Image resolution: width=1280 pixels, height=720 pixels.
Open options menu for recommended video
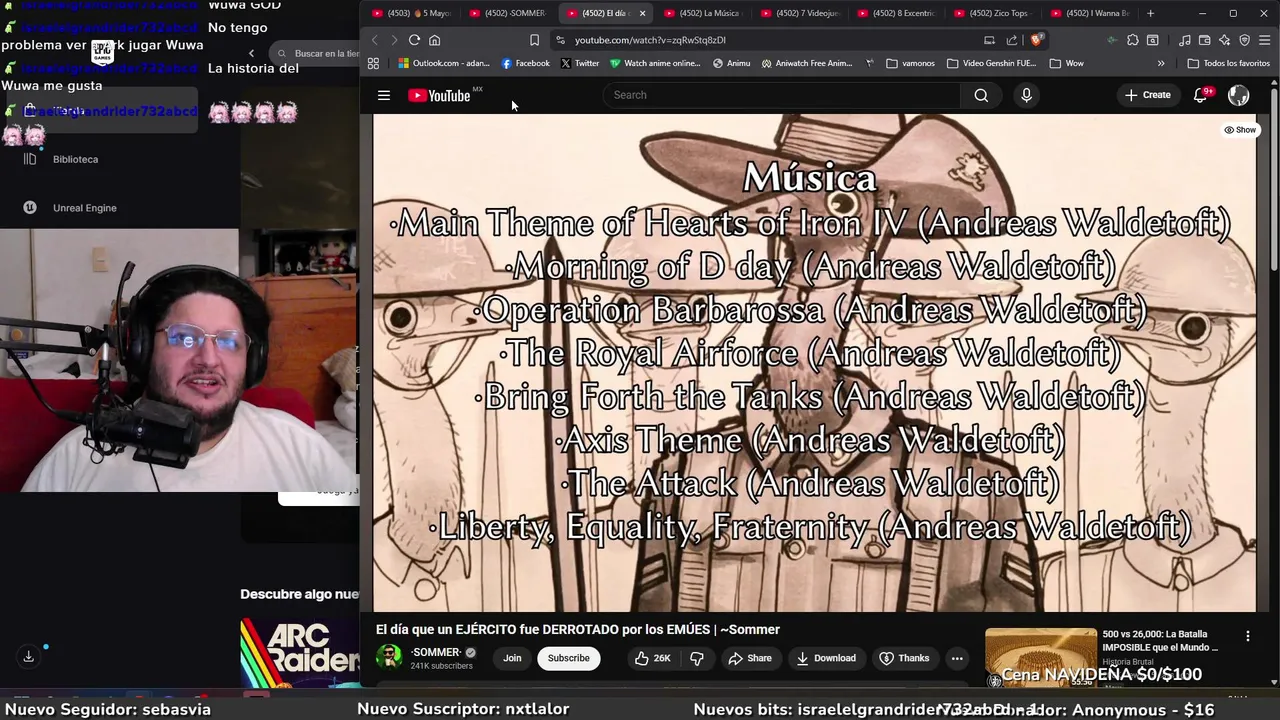(1247, 636)
